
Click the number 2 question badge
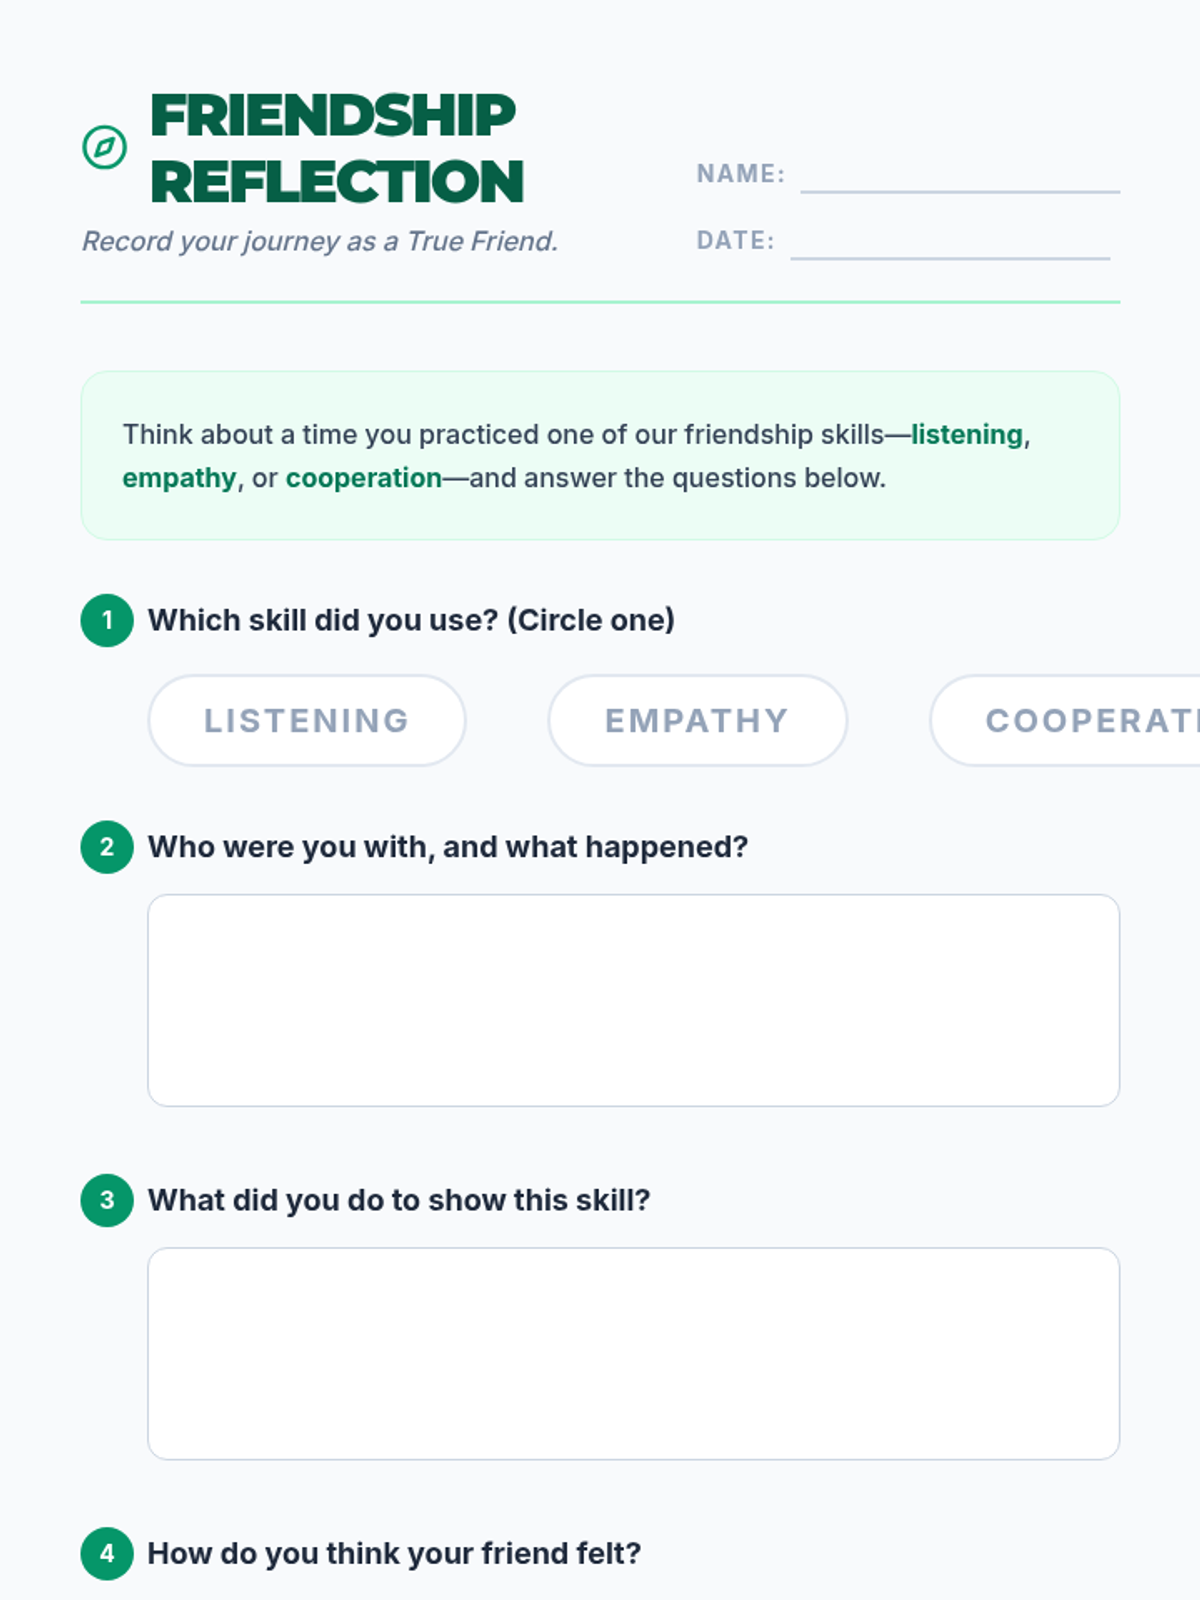tap(107, 847)
